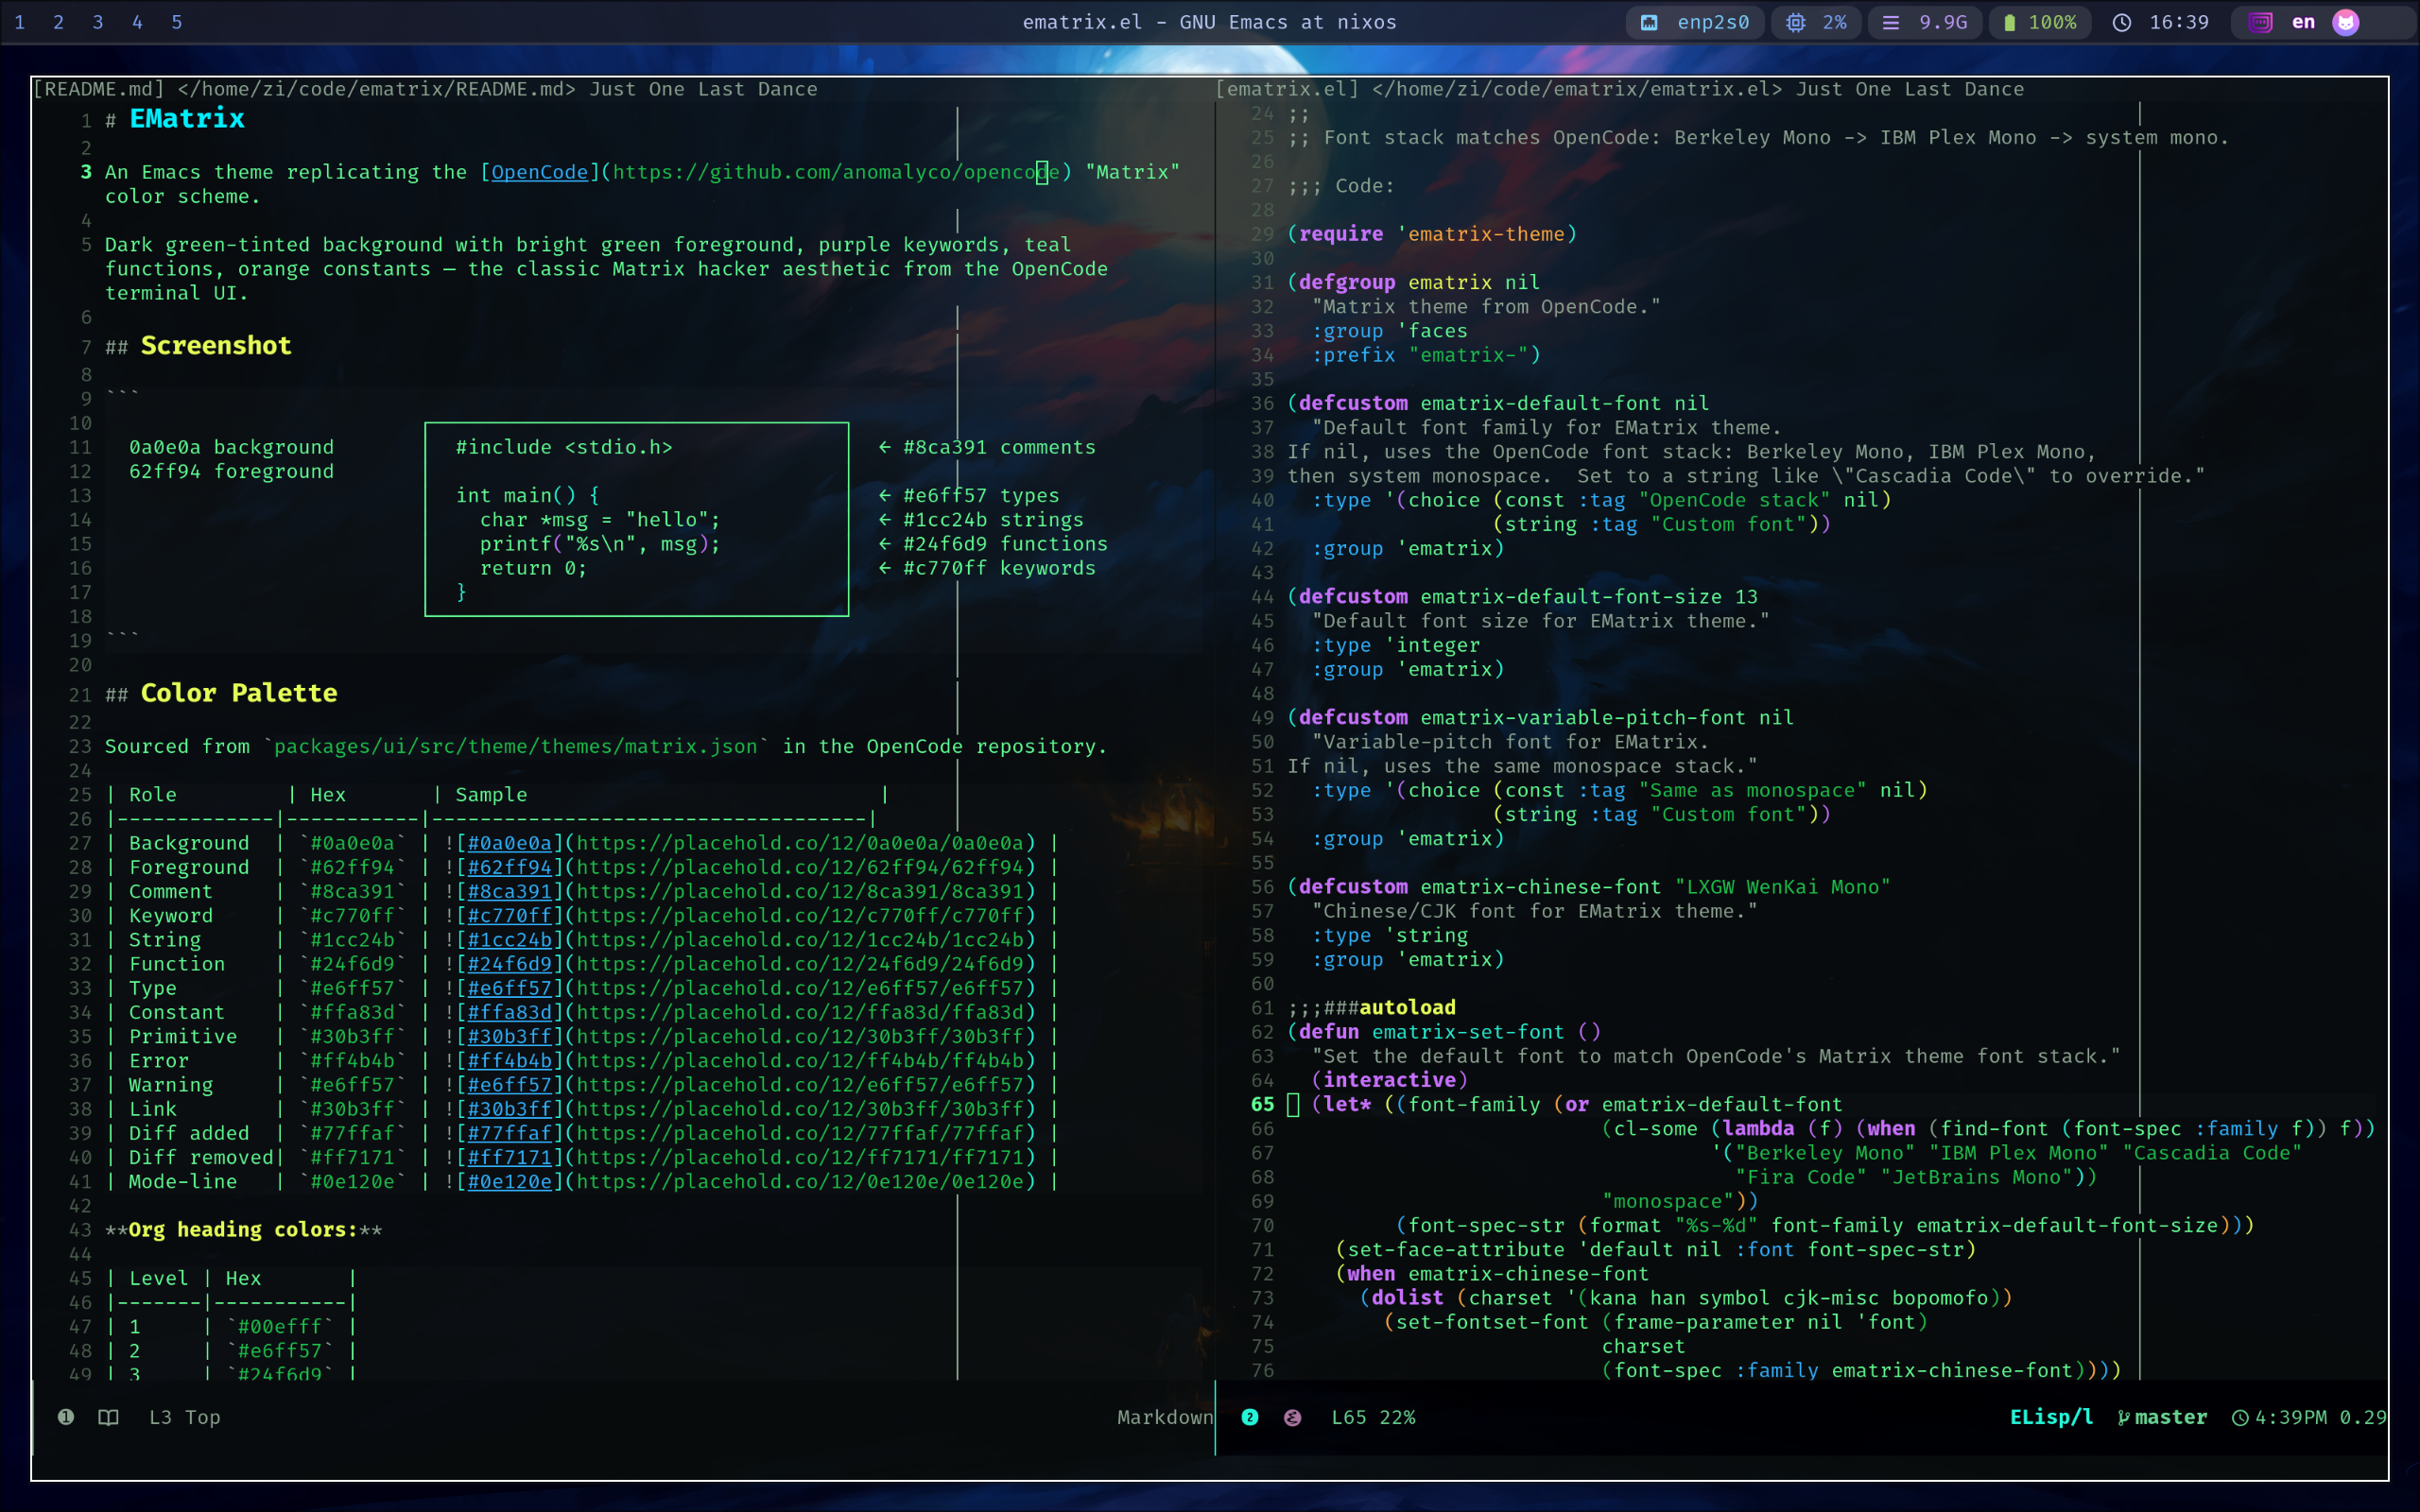The width and height of the screenshot is (2420, 1512).
Task: Click 'Primitive' role cell in palette table
Action: [183, 1036]
